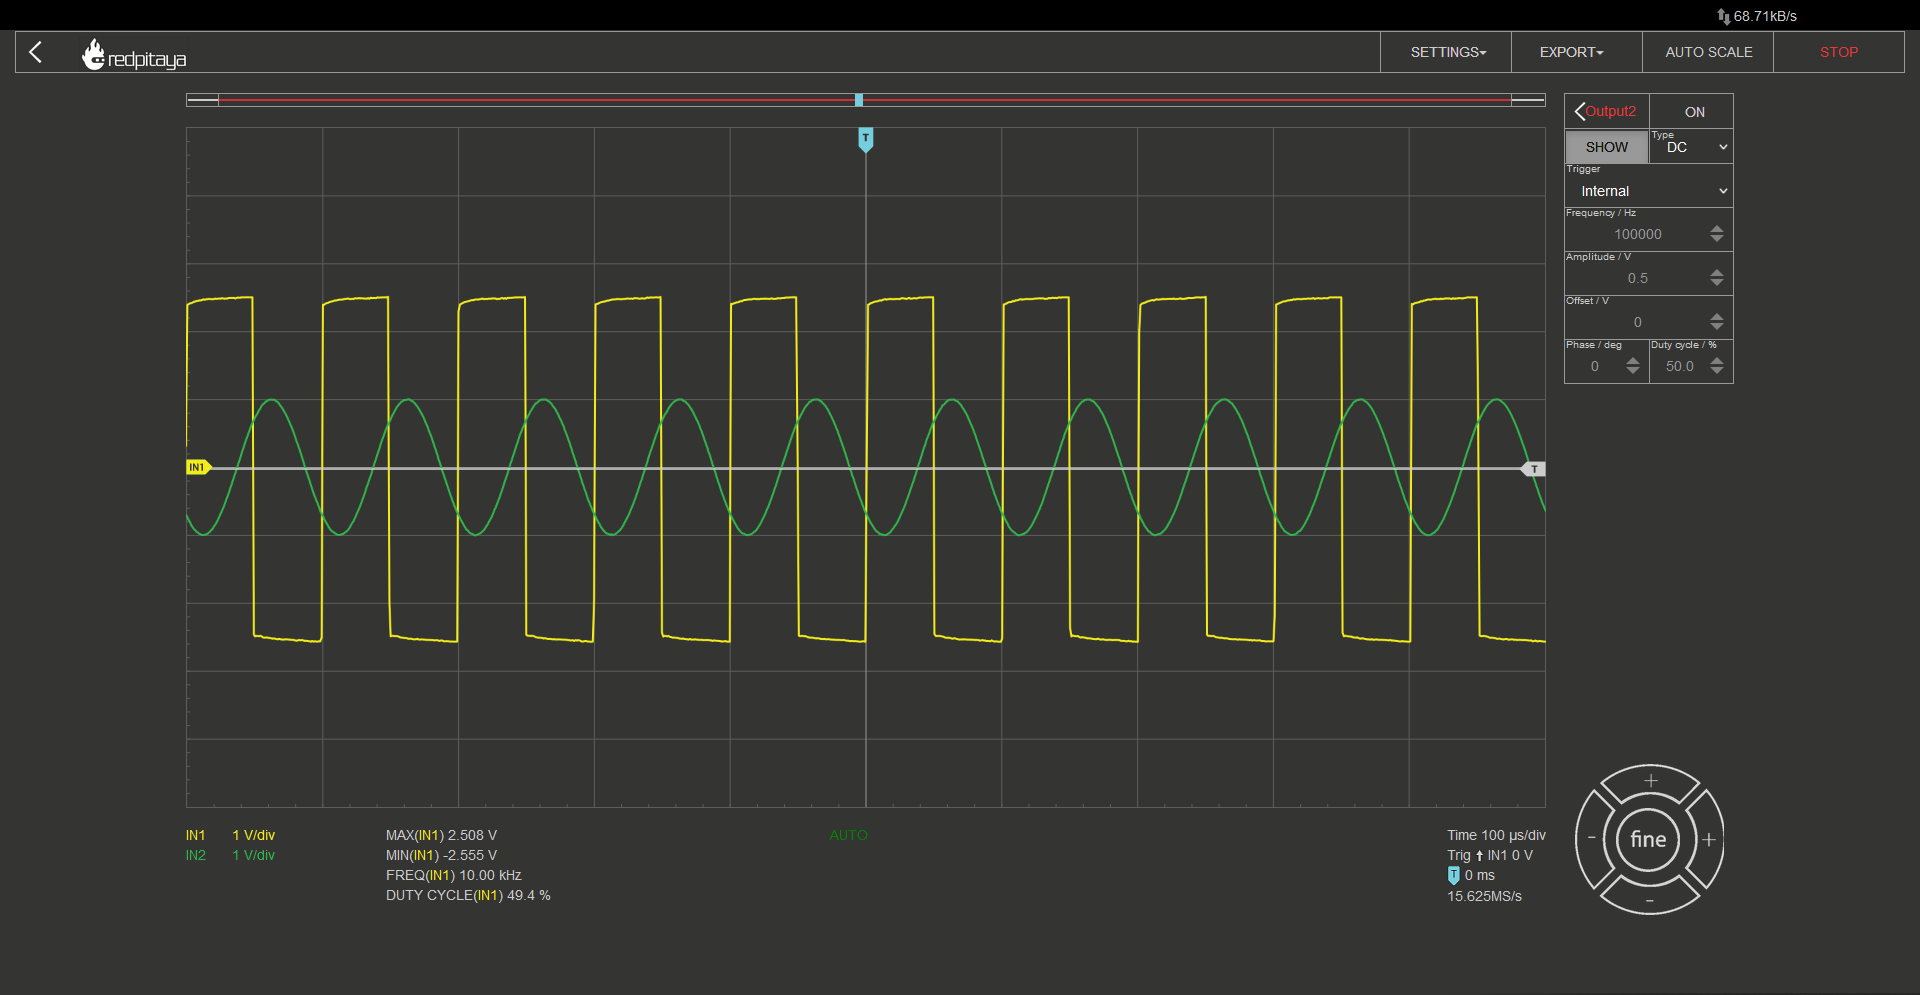1920x995 pixels.
Task: Select the IN2 channel label
Action: coord(195,855)
